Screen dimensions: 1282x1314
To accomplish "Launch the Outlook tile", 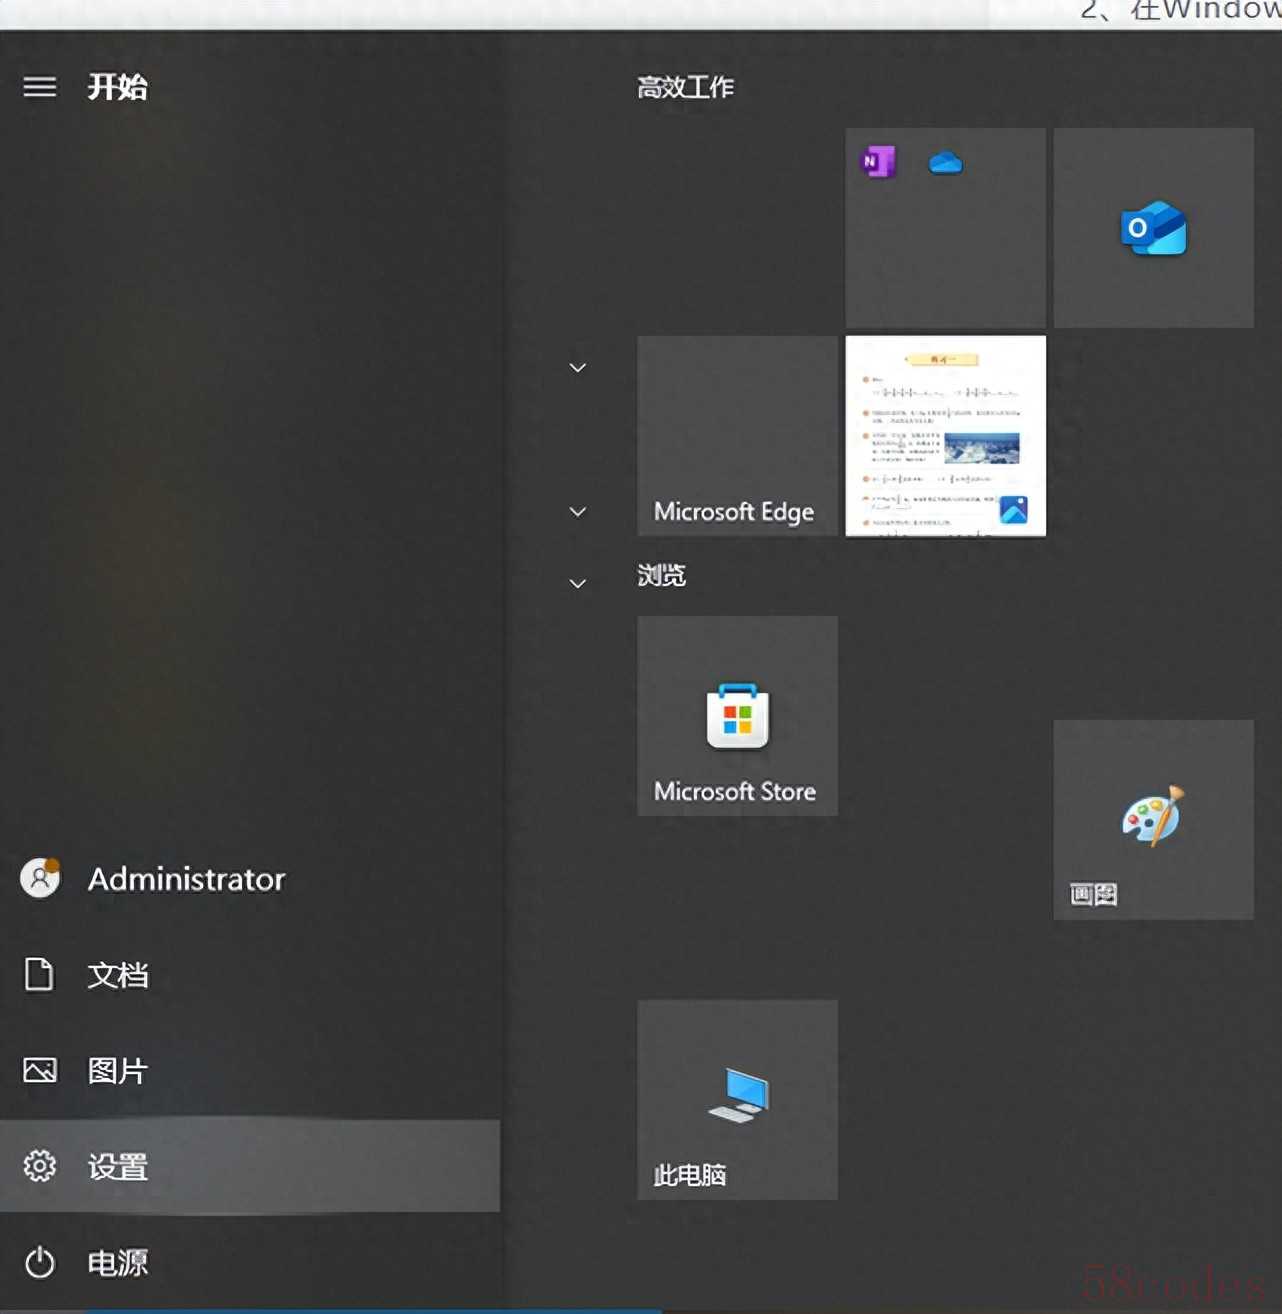I will [1153, 228].
